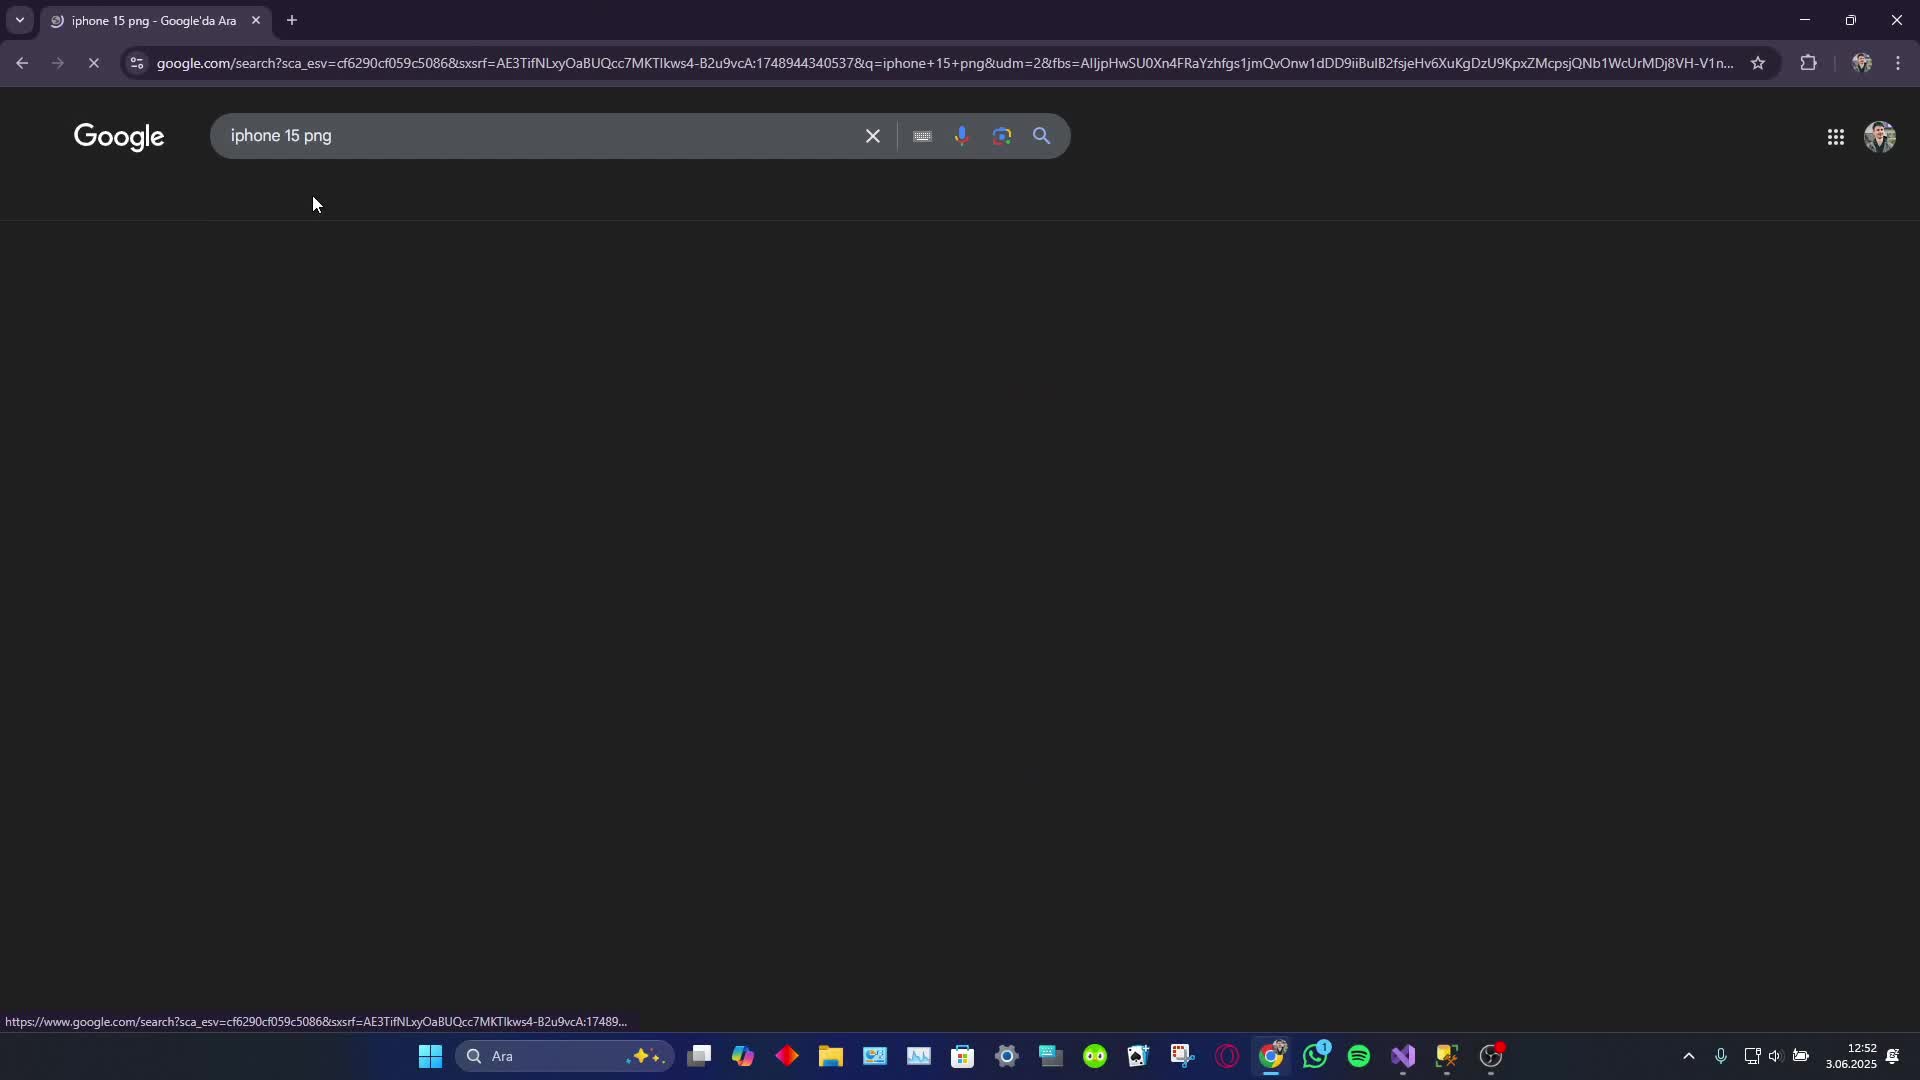The width and height of the screenshot is (1920, 1080).
Task: Launch Opera GX from the taskbar
Action: tap(1227, 1056)
